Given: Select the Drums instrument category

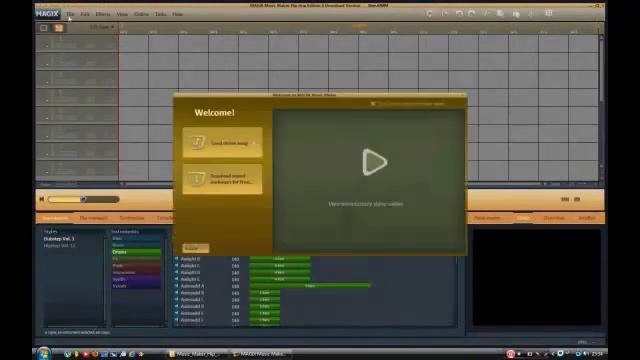Looking at the screenshot, I should tap(136, 252).
